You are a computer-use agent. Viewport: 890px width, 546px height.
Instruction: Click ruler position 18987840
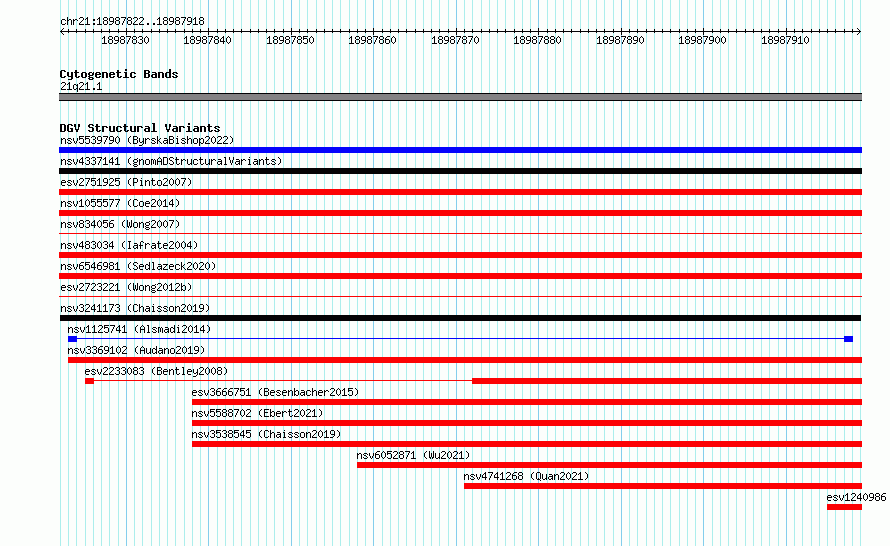[208, 40]
